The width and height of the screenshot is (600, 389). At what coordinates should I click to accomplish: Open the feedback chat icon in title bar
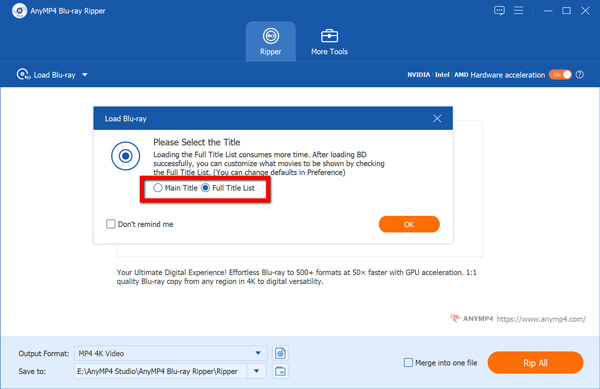point(499,11)
